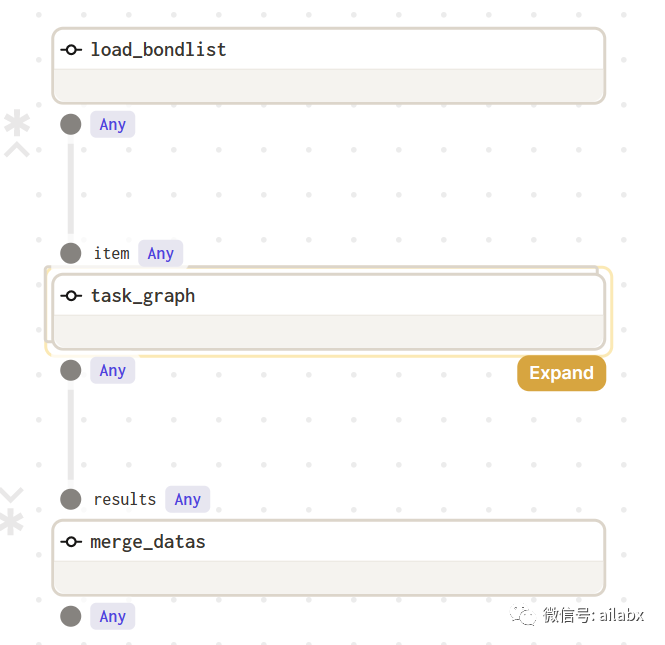Viewport: 665px width, 645px height.
Task: Select the merge_datas node title
Action: point(148,542)
